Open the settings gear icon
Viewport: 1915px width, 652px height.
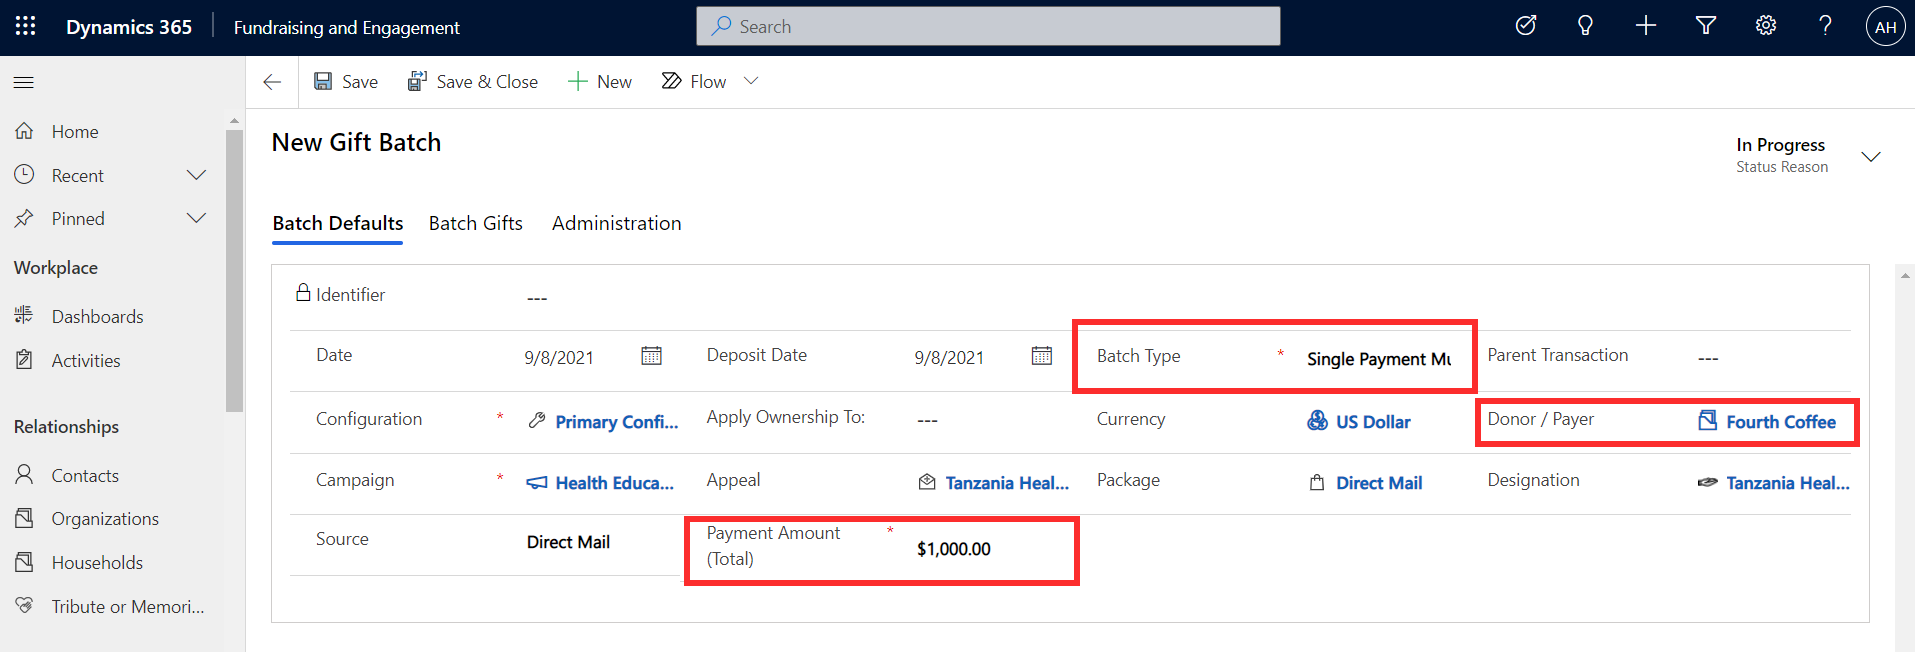[x=1766, y=26]
